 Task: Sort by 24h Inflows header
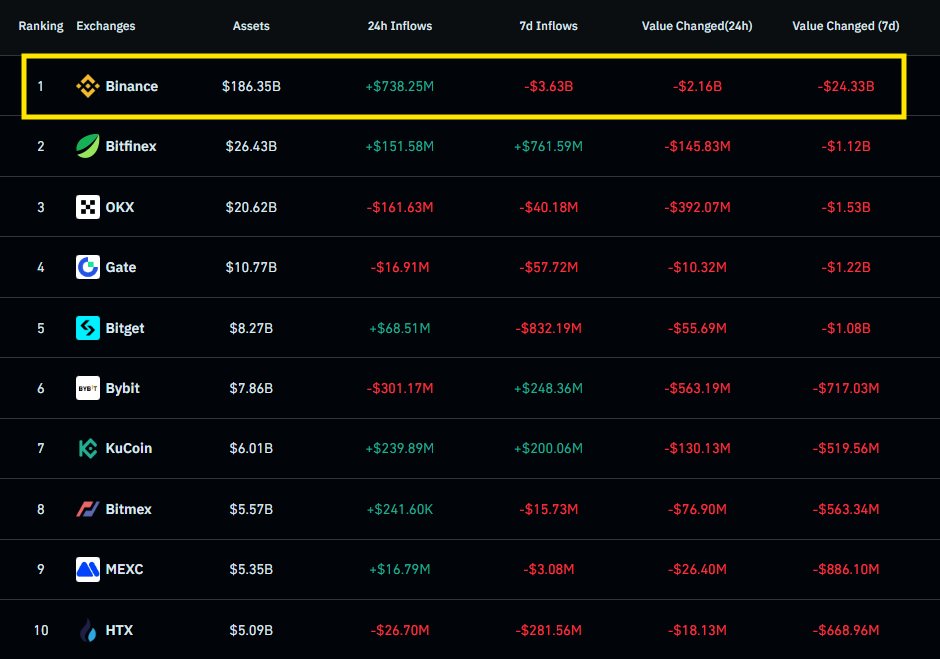coord(399,26)
